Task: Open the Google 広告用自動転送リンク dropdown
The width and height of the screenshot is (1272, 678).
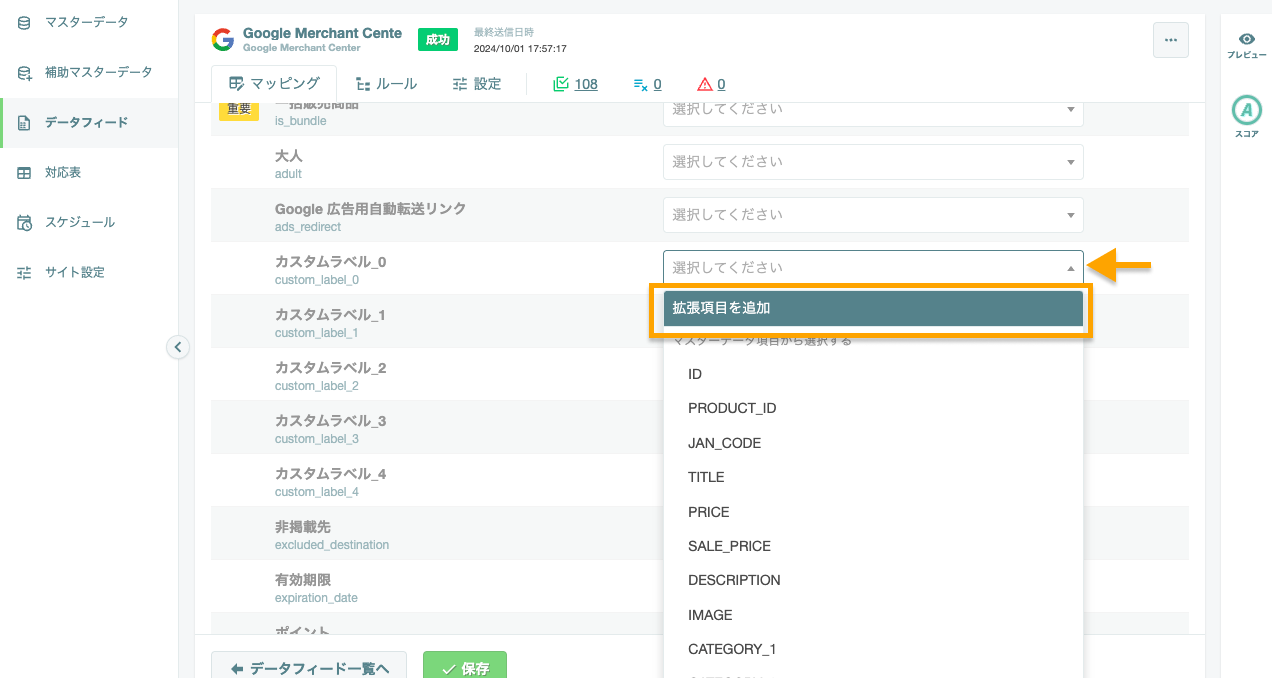Action: click(x=873, y=214)
